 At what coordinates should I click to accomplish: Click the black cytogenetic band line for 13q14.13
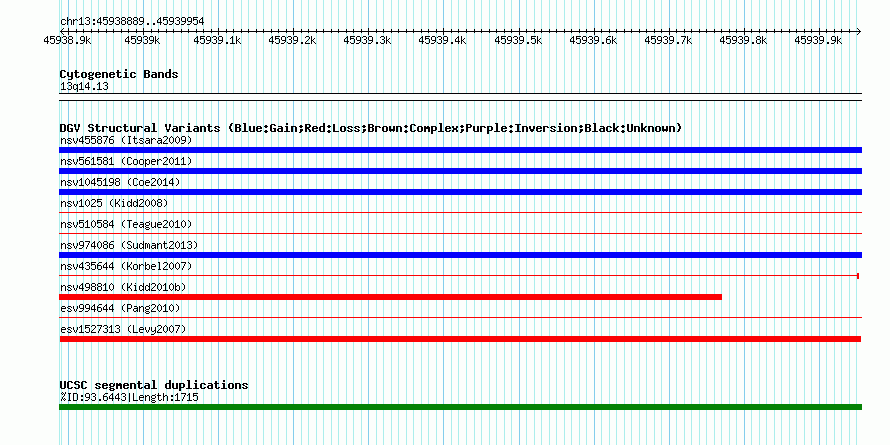pyautogui.click(x=460, y=97)
